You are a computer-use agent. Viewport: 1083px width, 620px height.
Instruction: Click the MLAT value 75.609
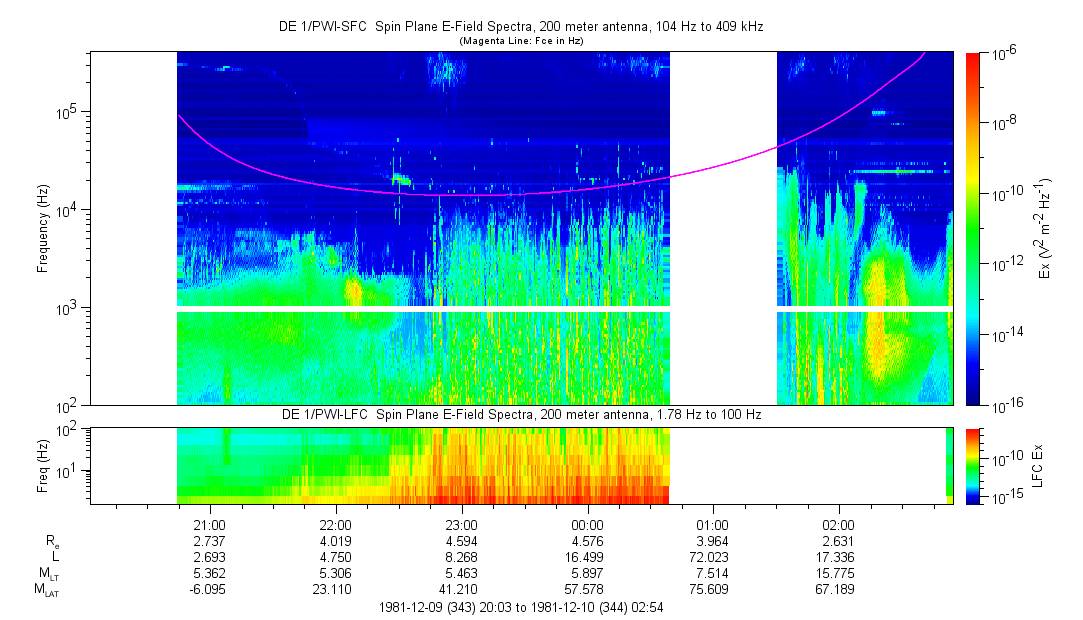(x=713, y=589)
